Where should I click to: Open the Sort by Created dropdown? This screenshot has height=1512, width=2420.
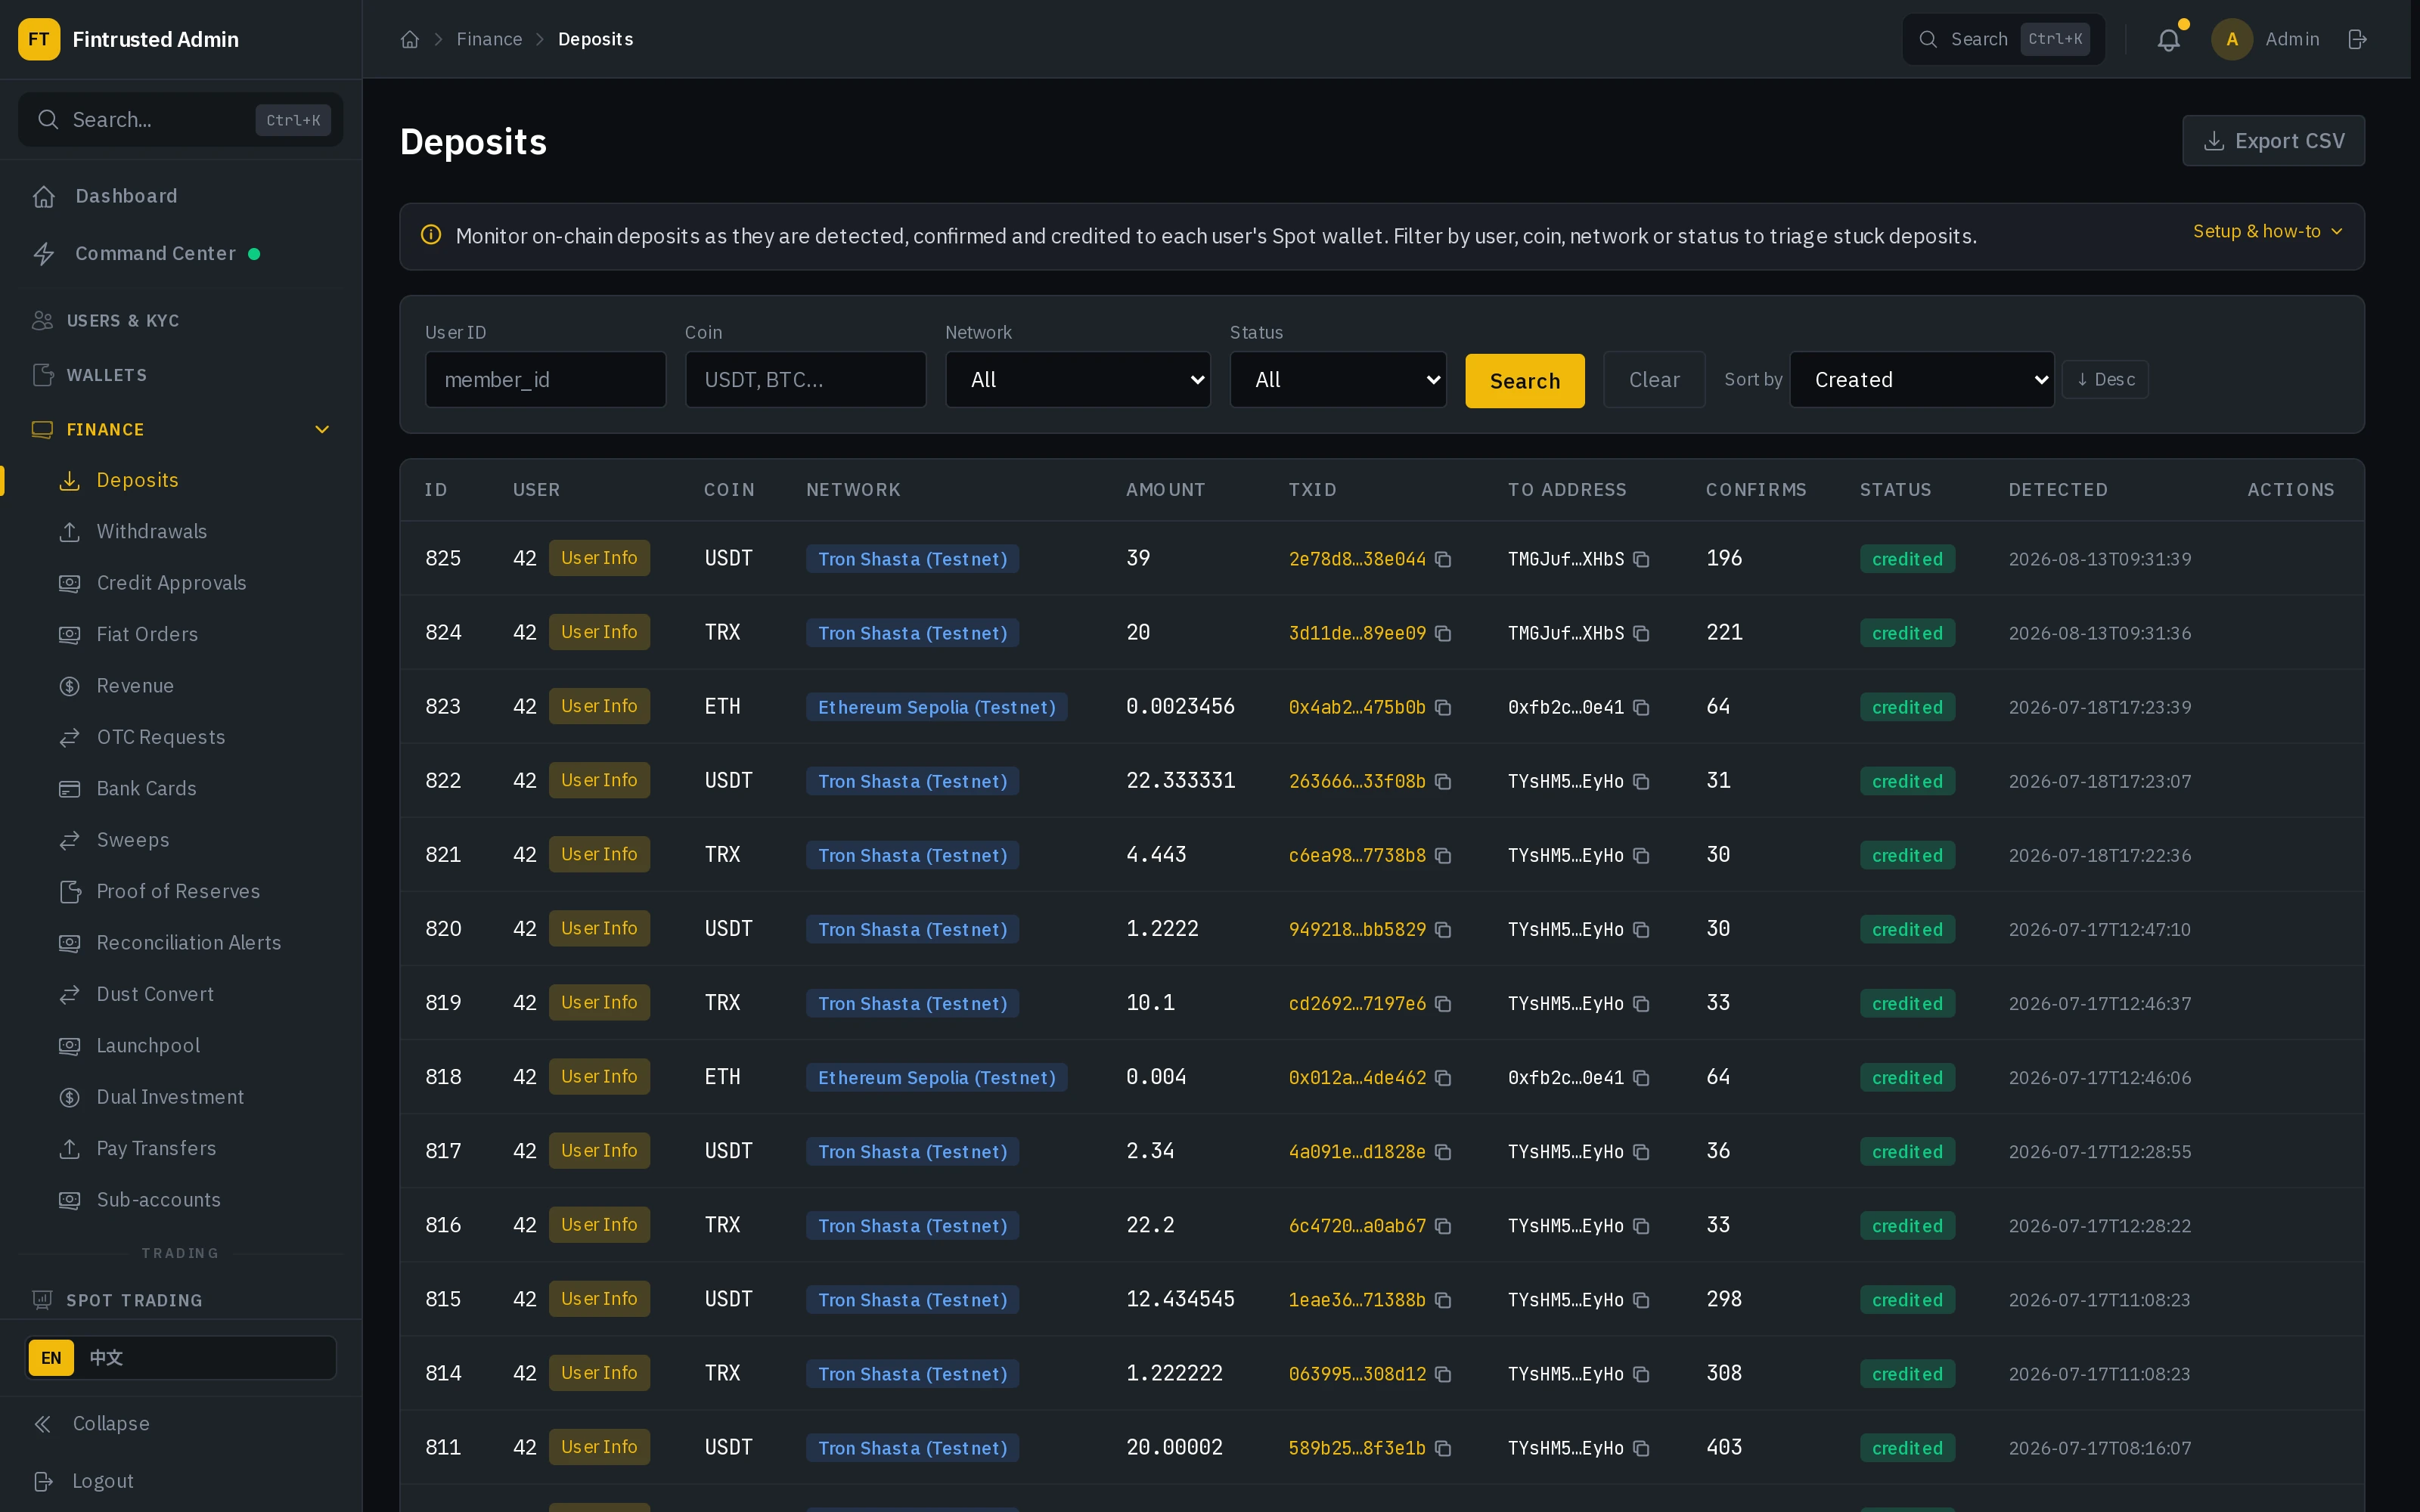[1922, 379]
